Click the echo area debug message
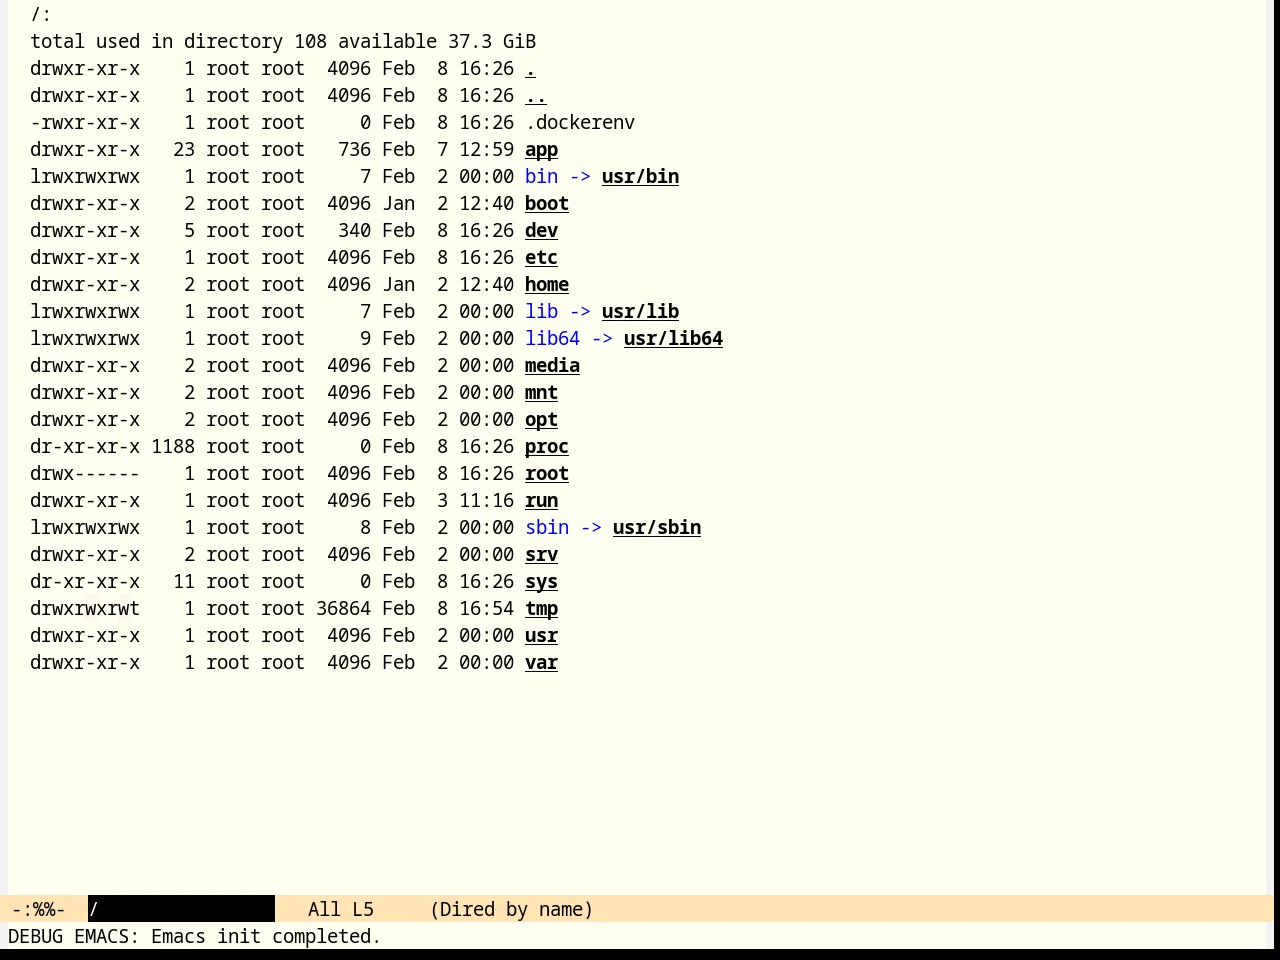 [194, 937]
